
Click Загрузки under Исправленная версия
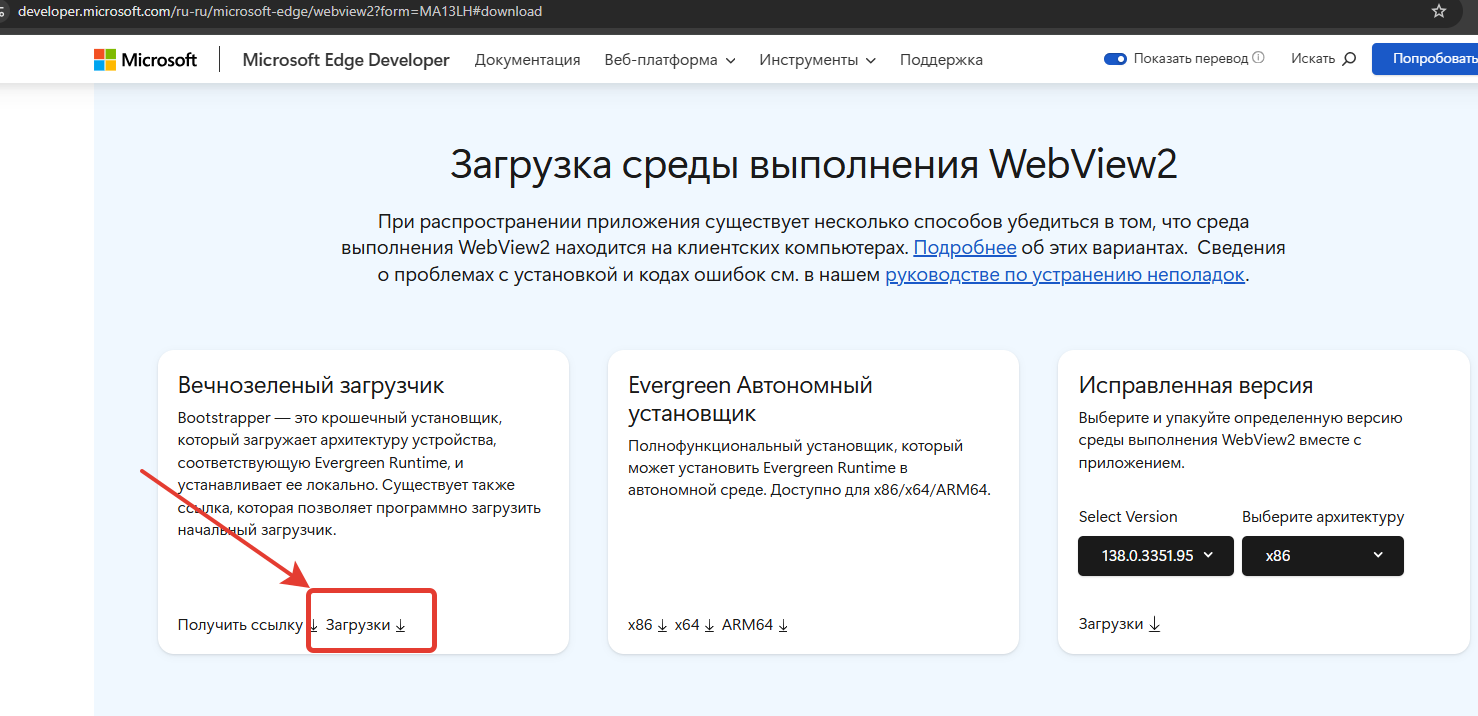click(x=1120, y=624)
